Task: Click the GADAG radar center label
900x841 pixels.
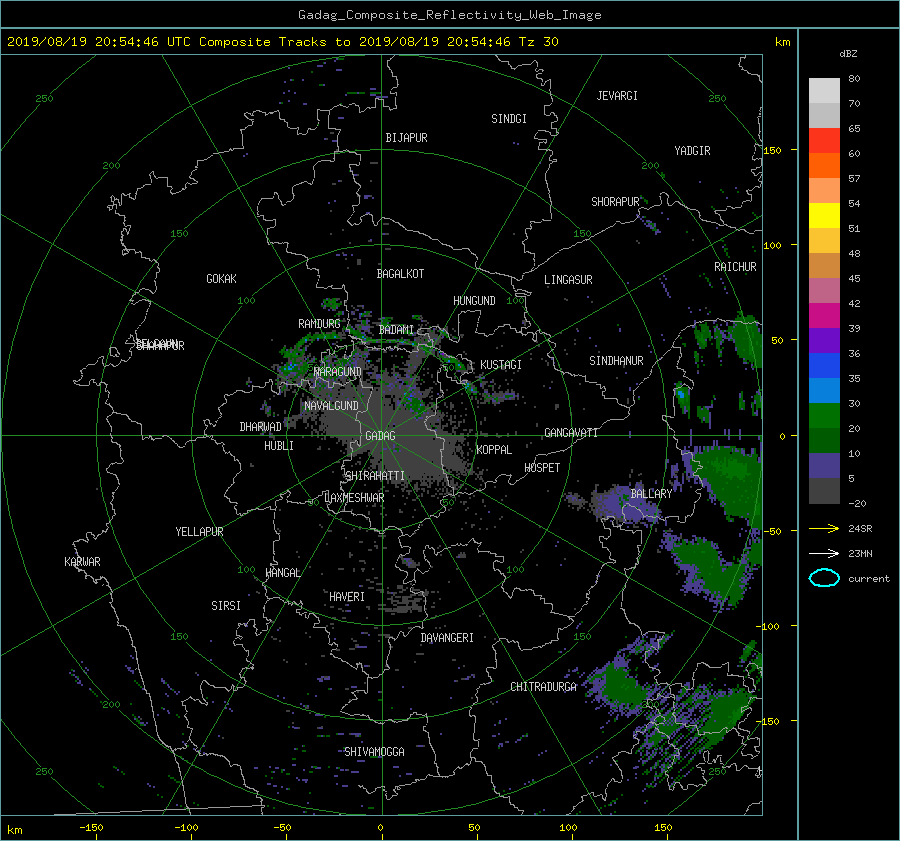Action: click(x=380, y=436)
